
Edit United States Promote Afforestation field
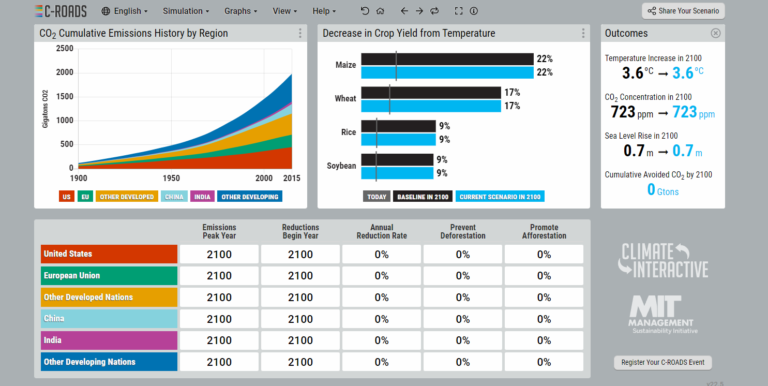tap(544, 254)
